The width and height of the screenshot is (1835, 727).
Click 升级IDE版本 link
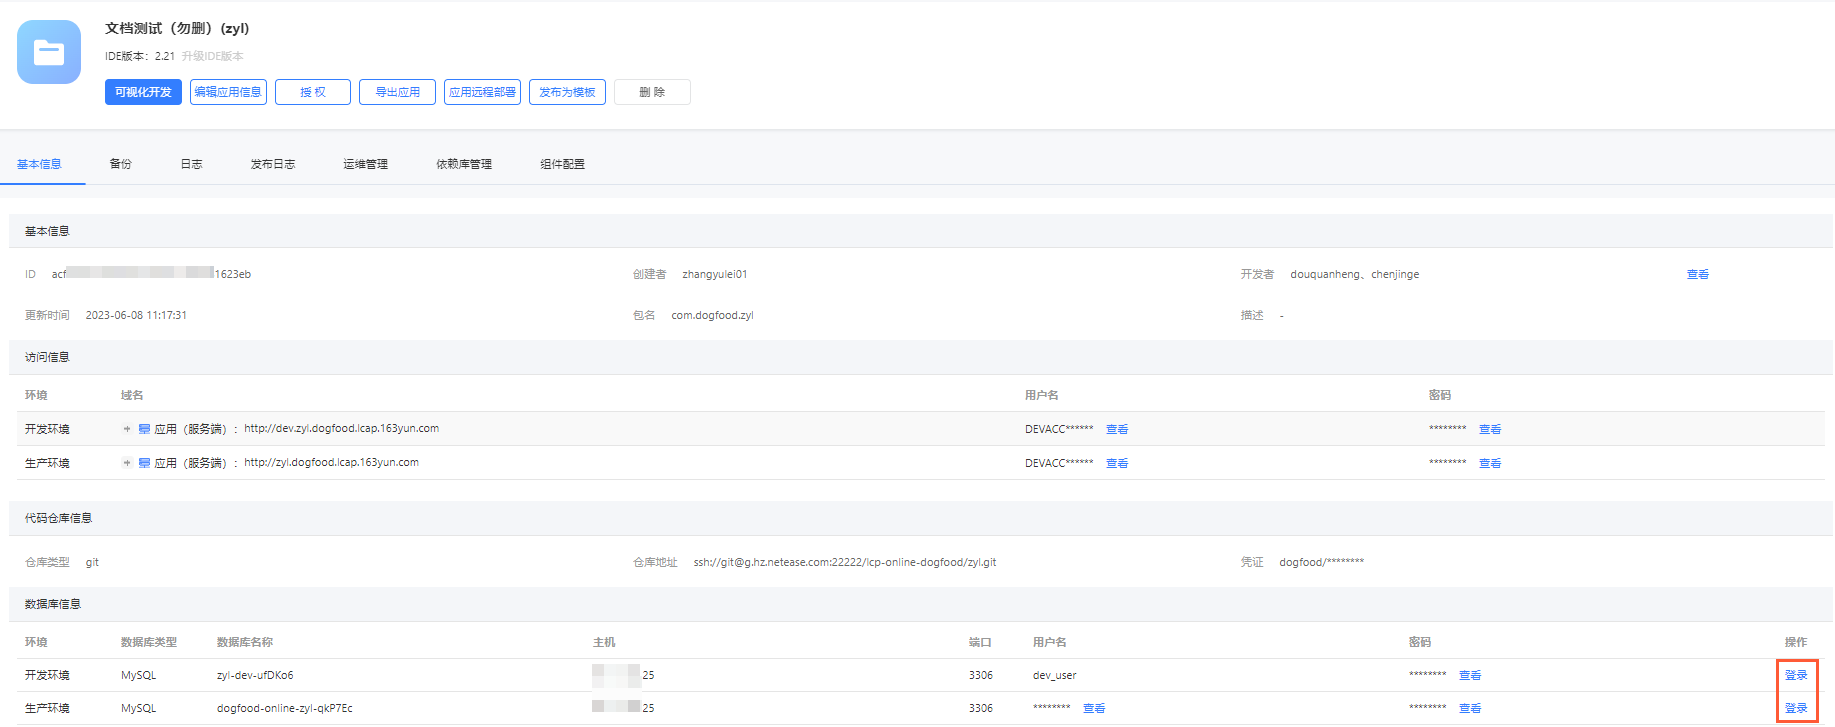pos(212,56)
